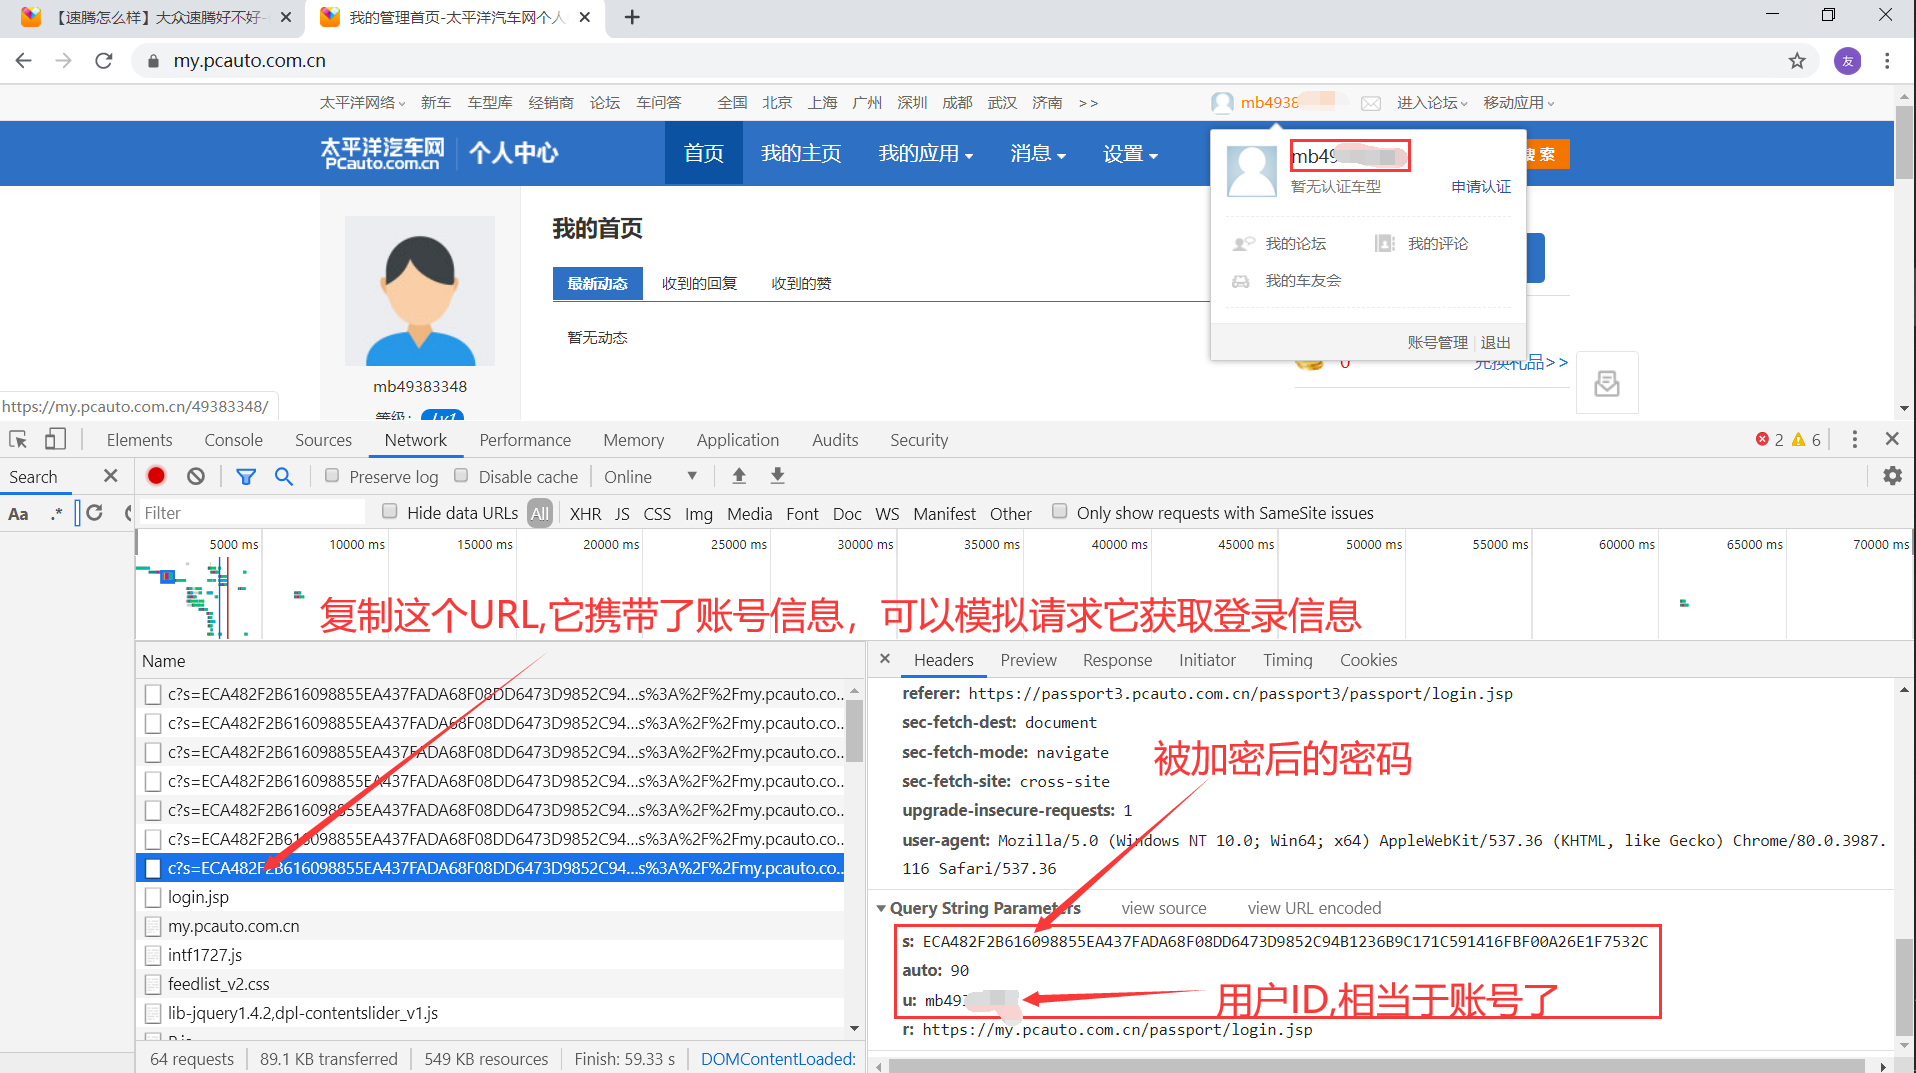Image resolution: width=1916 pixels, height=1073 pixels.
Task: Select 收到的回复 tab on page
Action: 699,283
